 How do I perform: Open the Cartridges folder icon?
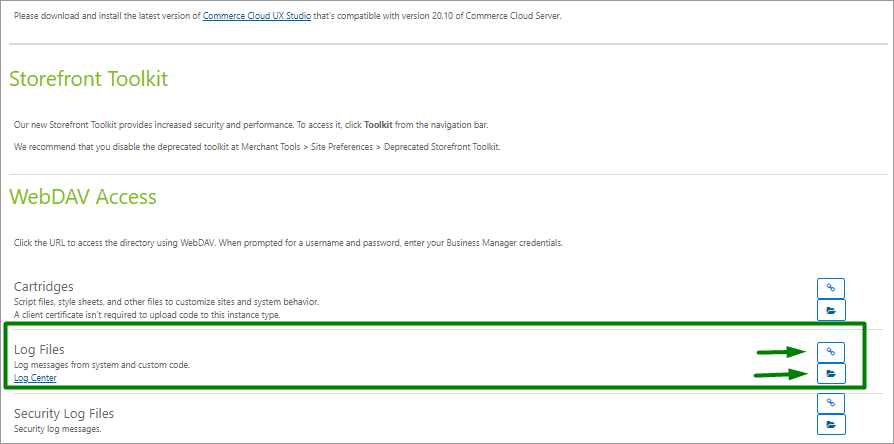(831, 310)
